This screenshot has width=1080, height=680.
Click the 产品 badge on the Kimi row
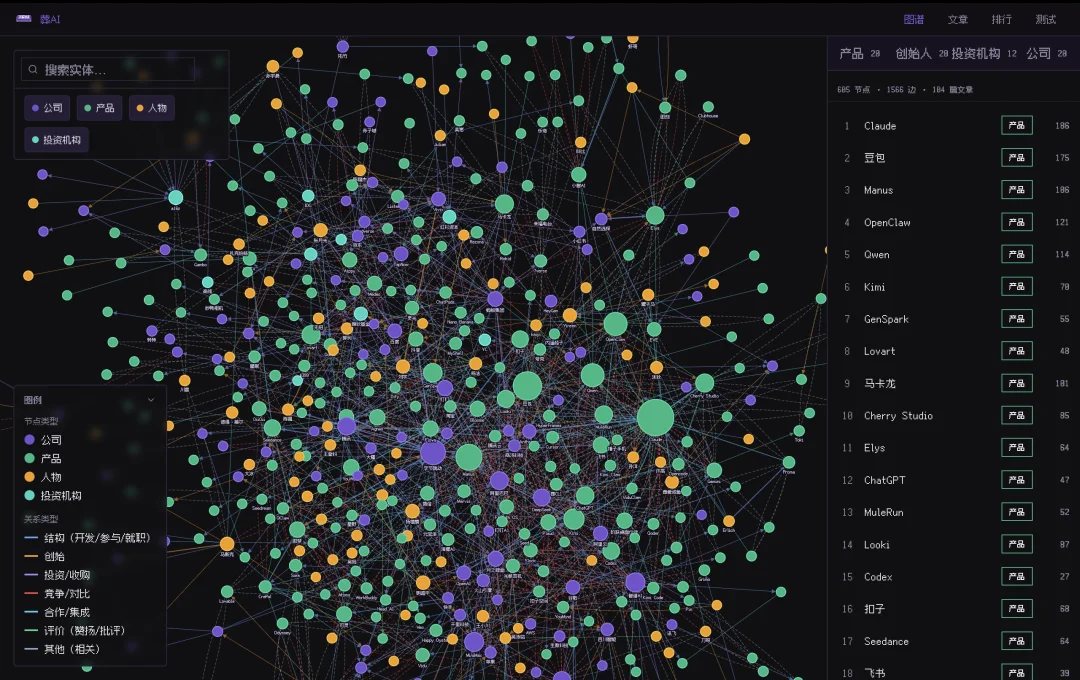1017,287
